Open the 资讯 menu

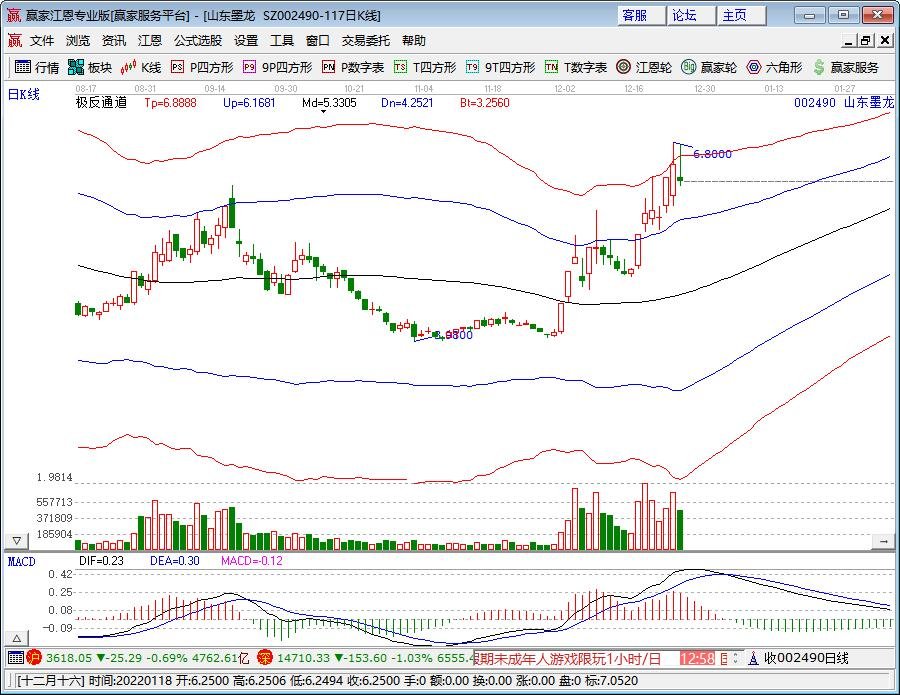[114, 40]
